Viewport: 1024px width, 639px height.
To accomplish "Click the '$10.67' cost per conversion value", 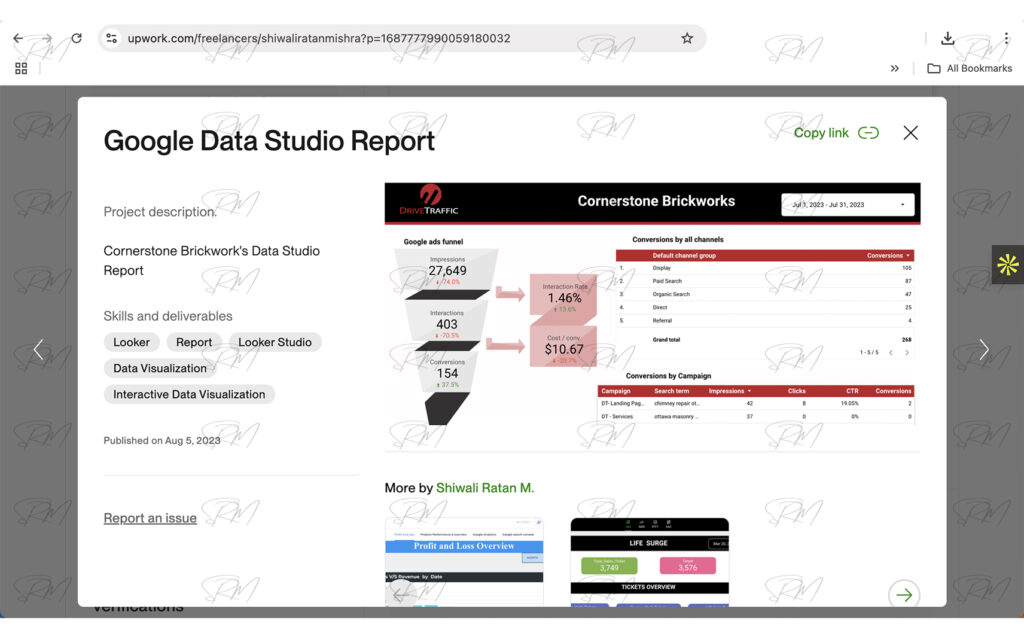I will (x=564, y=349).
